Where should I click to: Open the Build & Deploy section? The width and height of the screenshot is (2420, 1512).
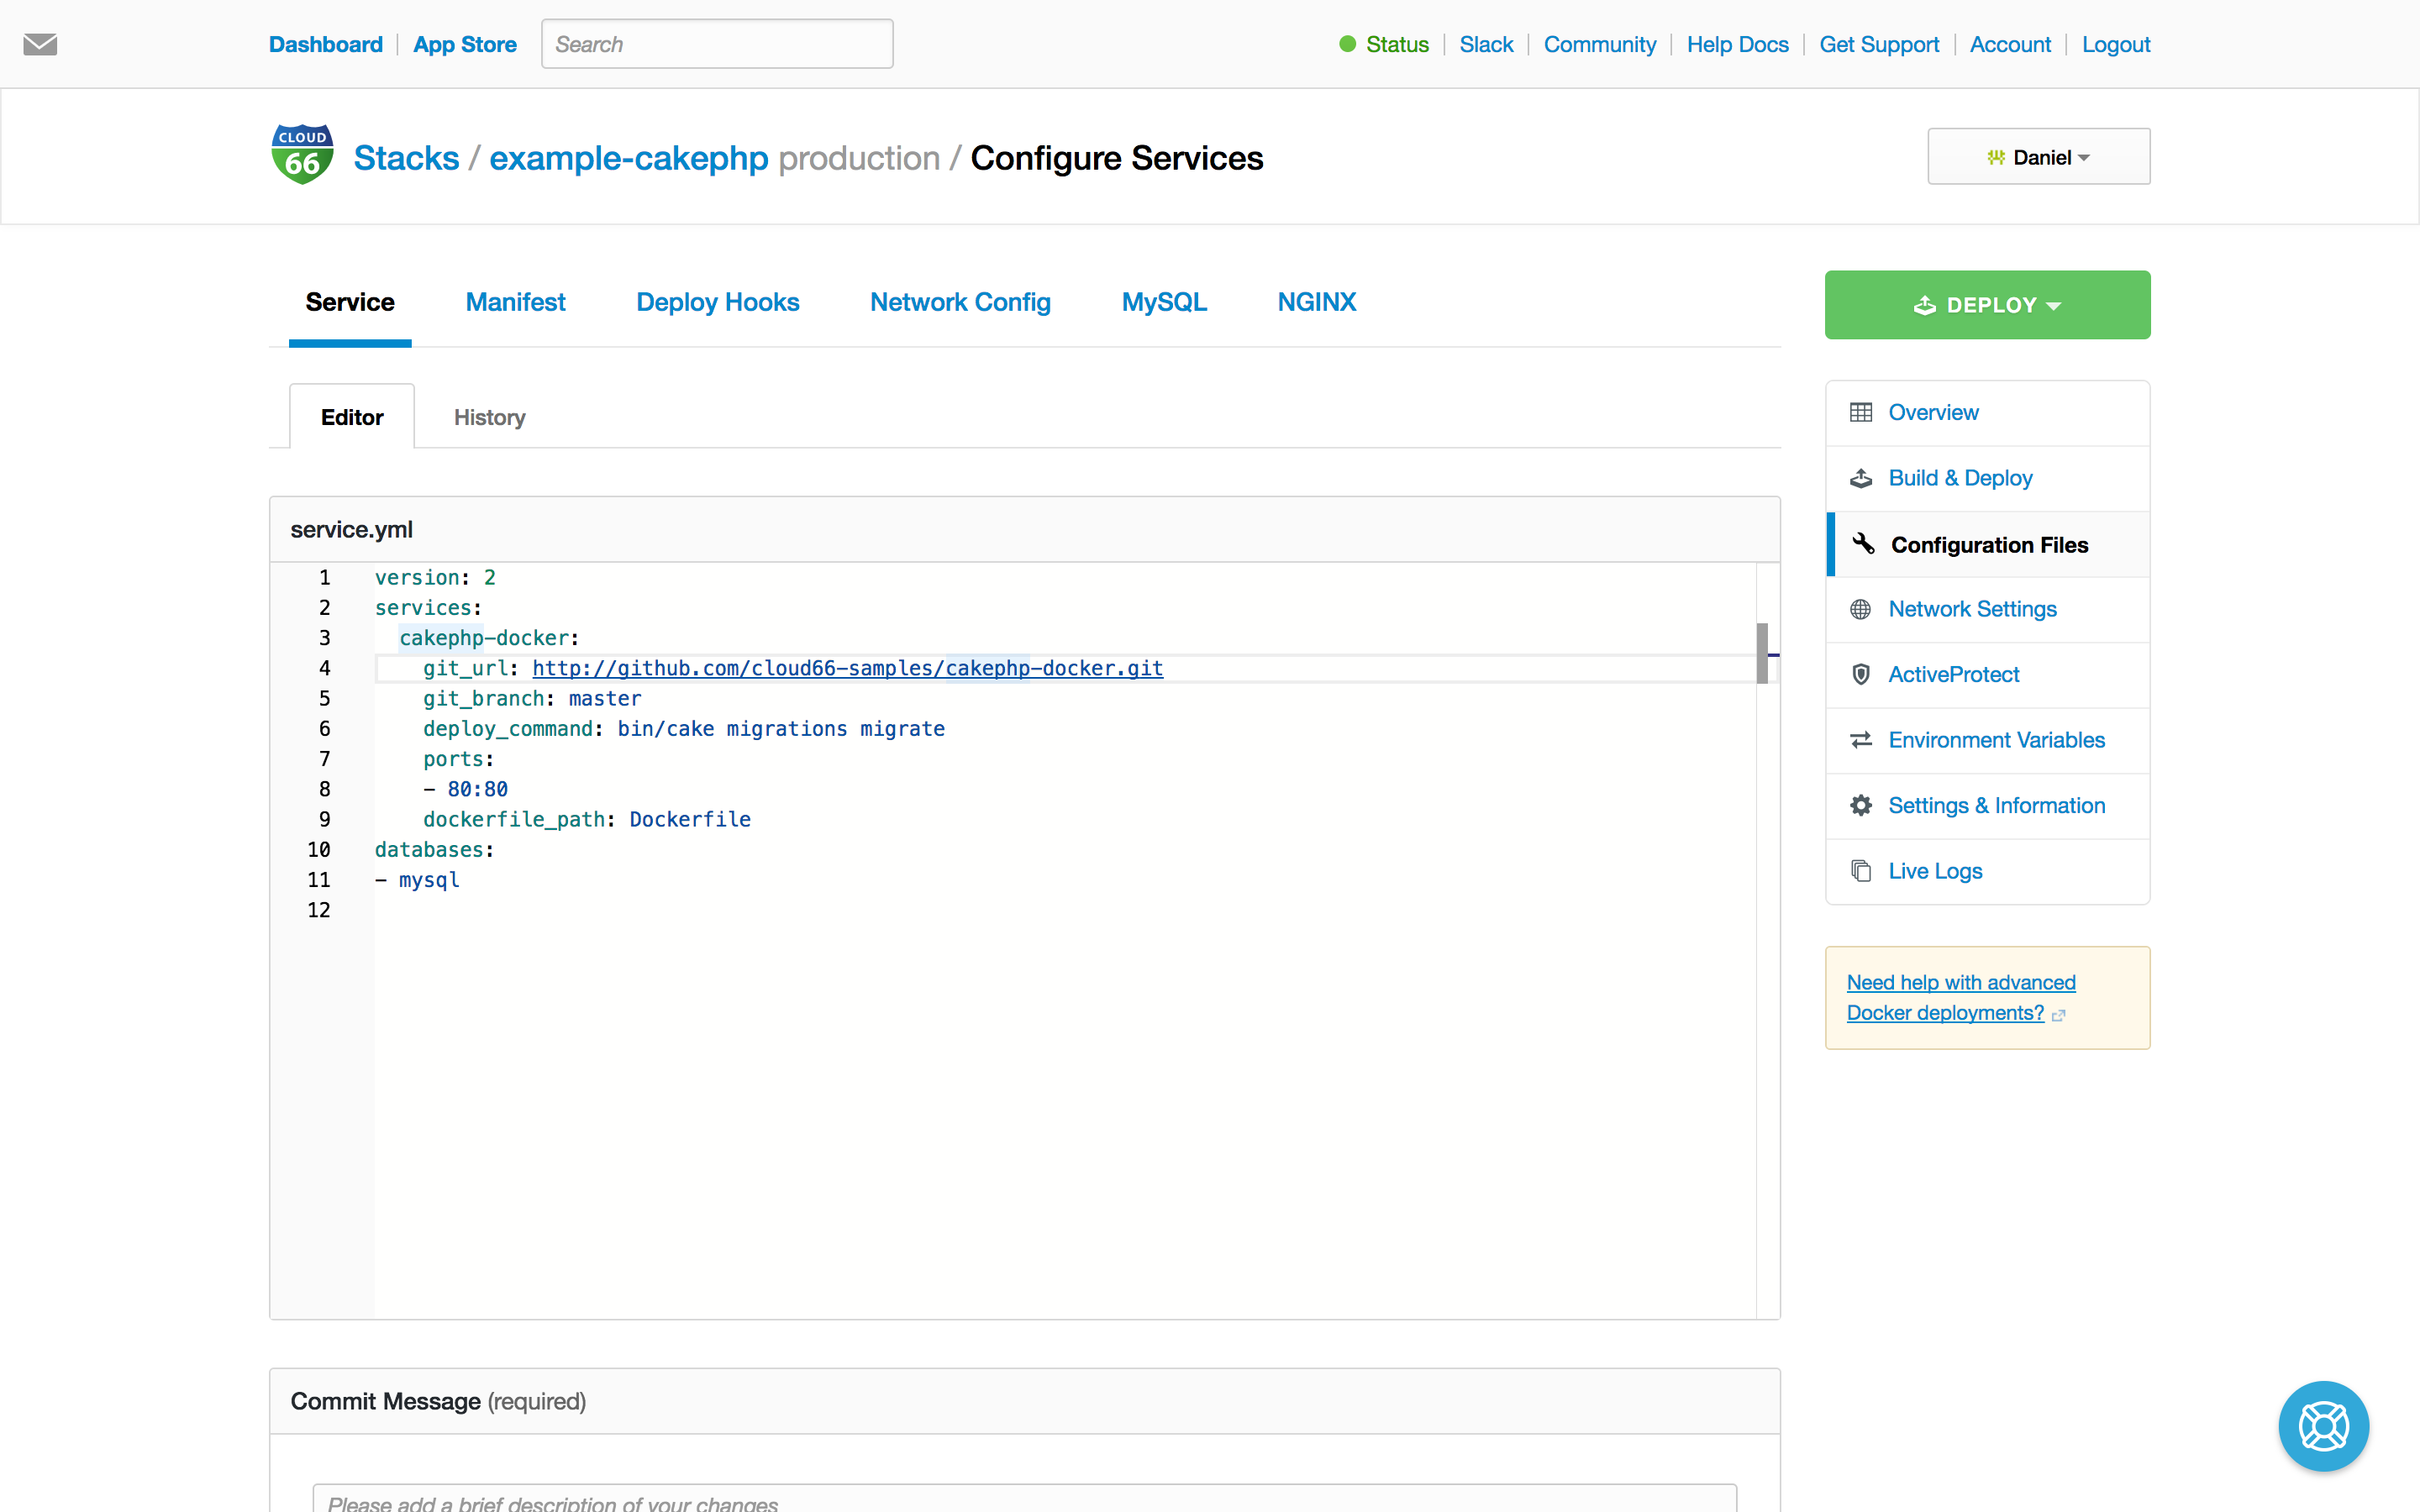click(1962, 475)
